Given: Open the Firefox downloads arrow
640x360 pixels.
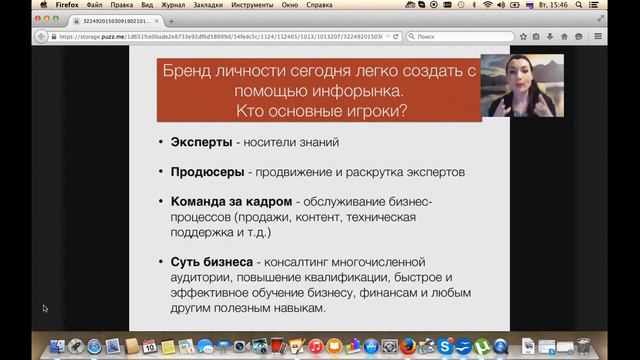Looking at the screenshot, I should point(550,36).
